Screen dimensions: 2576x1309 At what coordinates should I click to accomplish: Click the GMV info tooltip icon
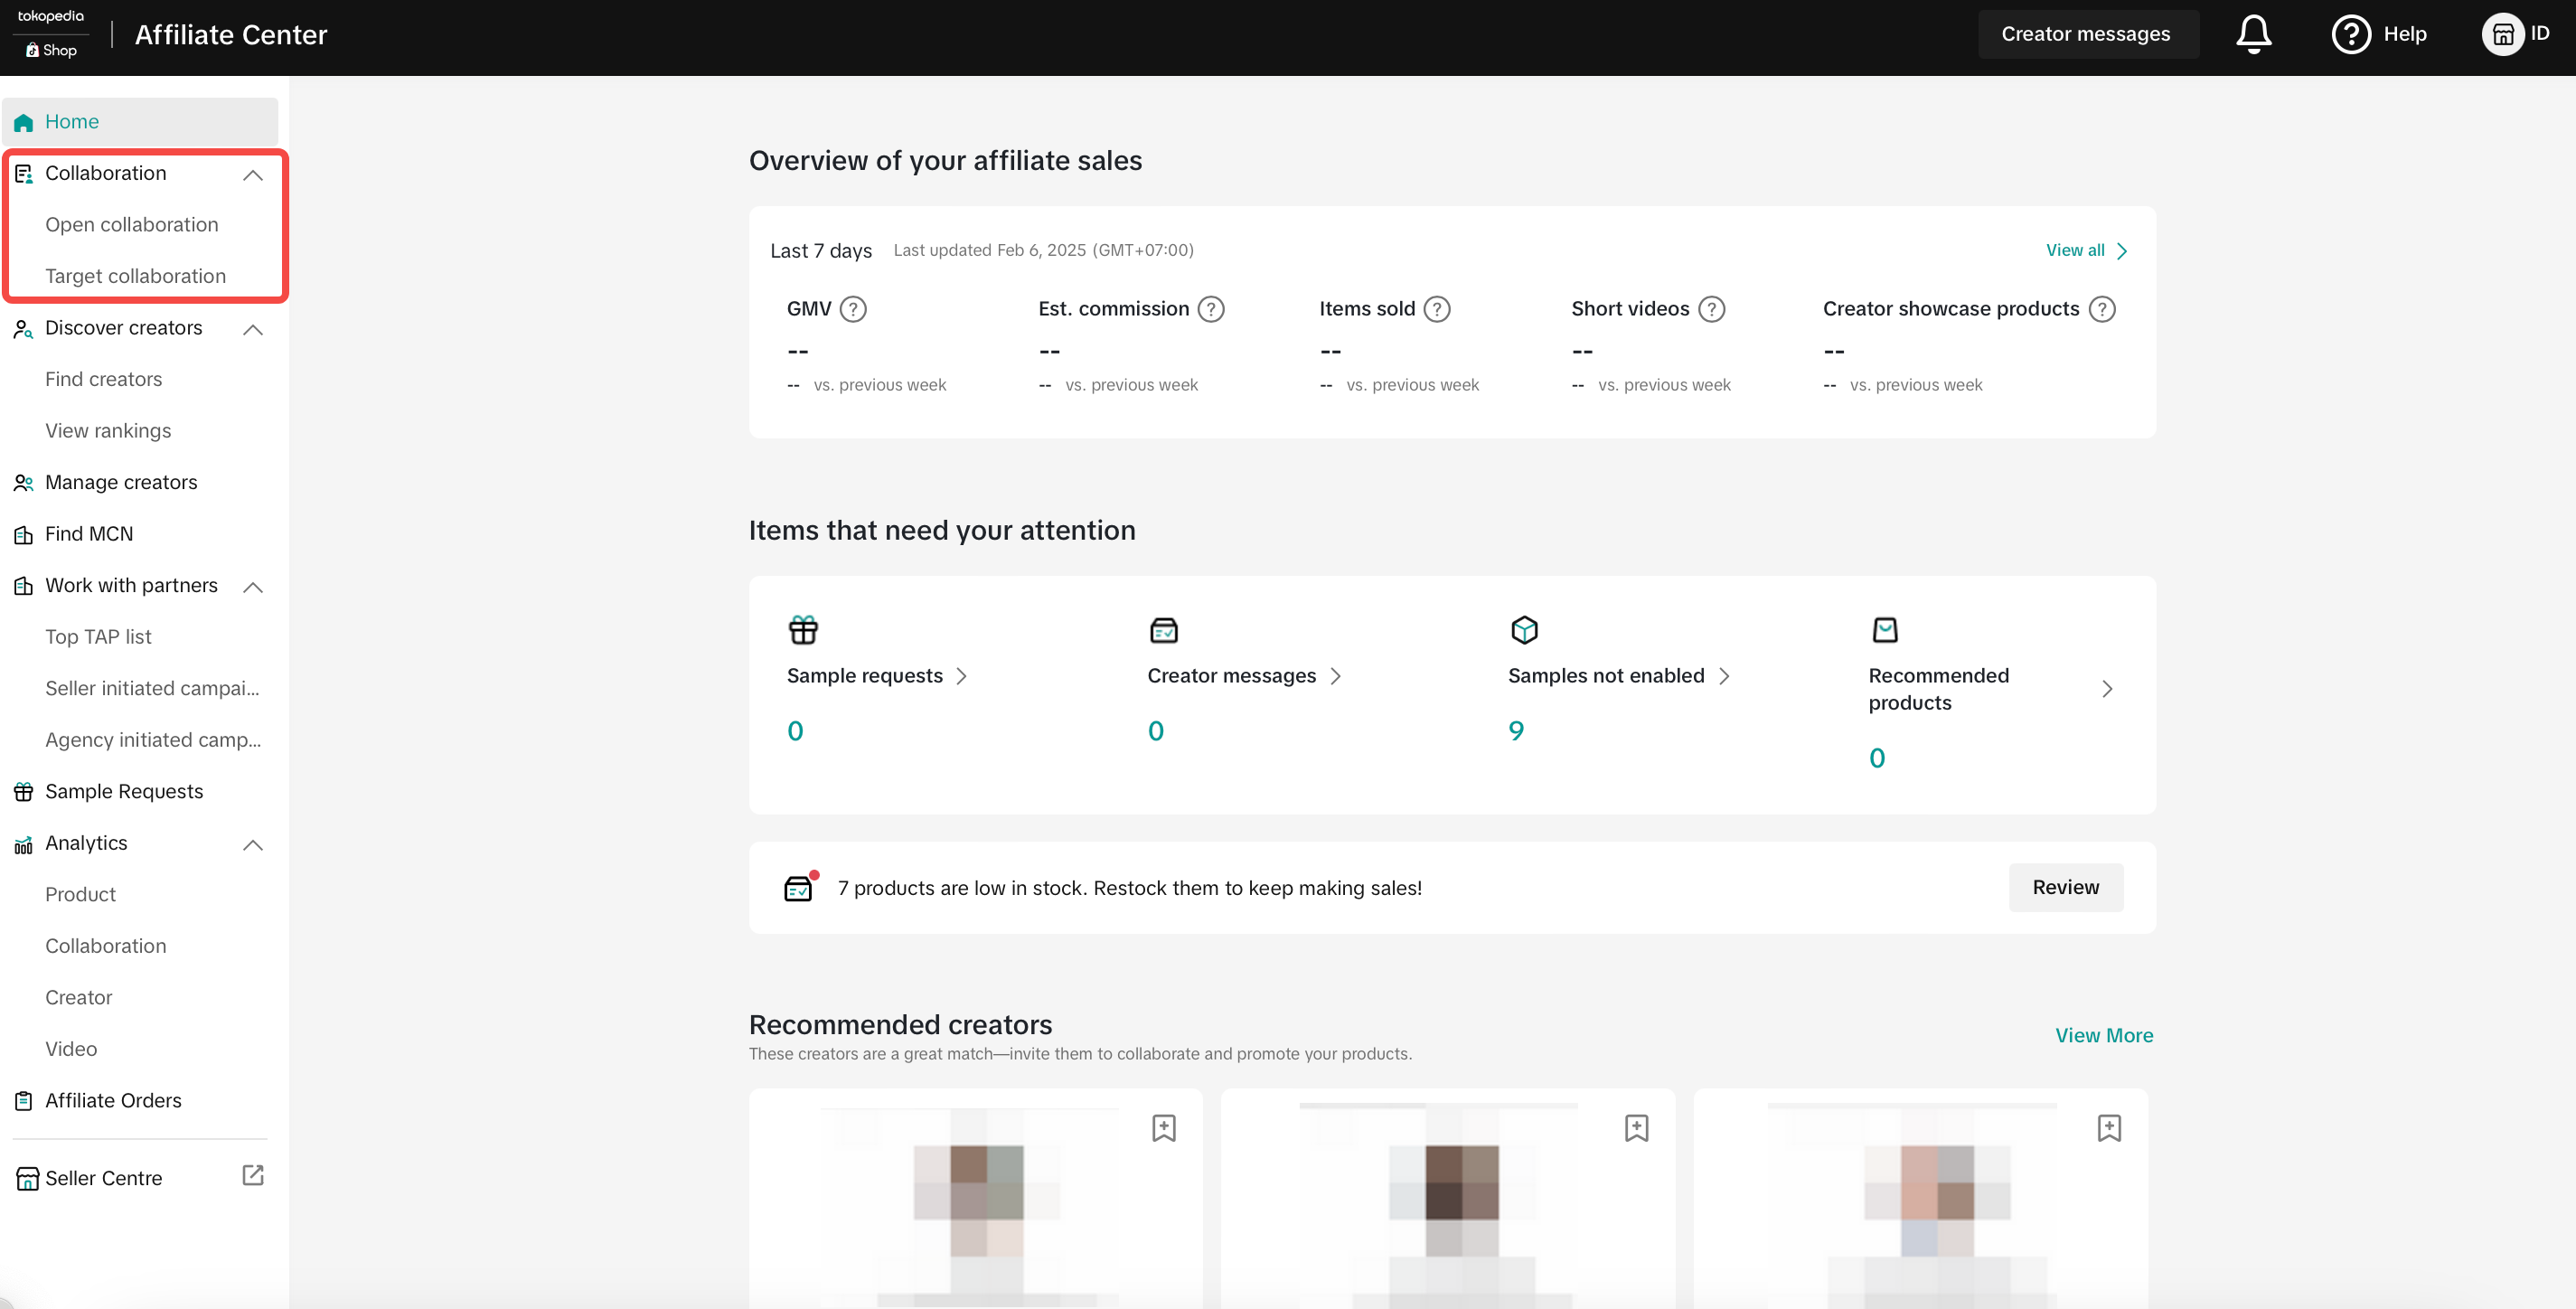853,309
